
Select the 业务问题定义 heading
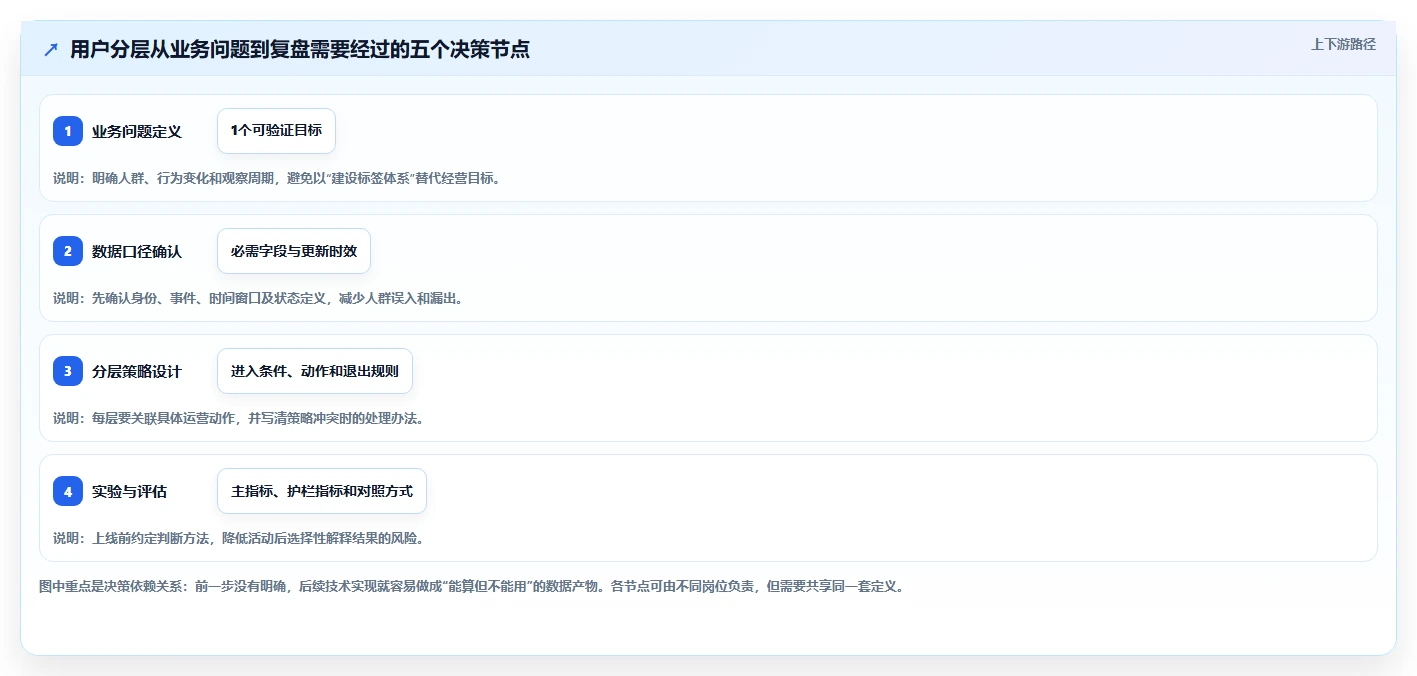(x=137, y=131)
